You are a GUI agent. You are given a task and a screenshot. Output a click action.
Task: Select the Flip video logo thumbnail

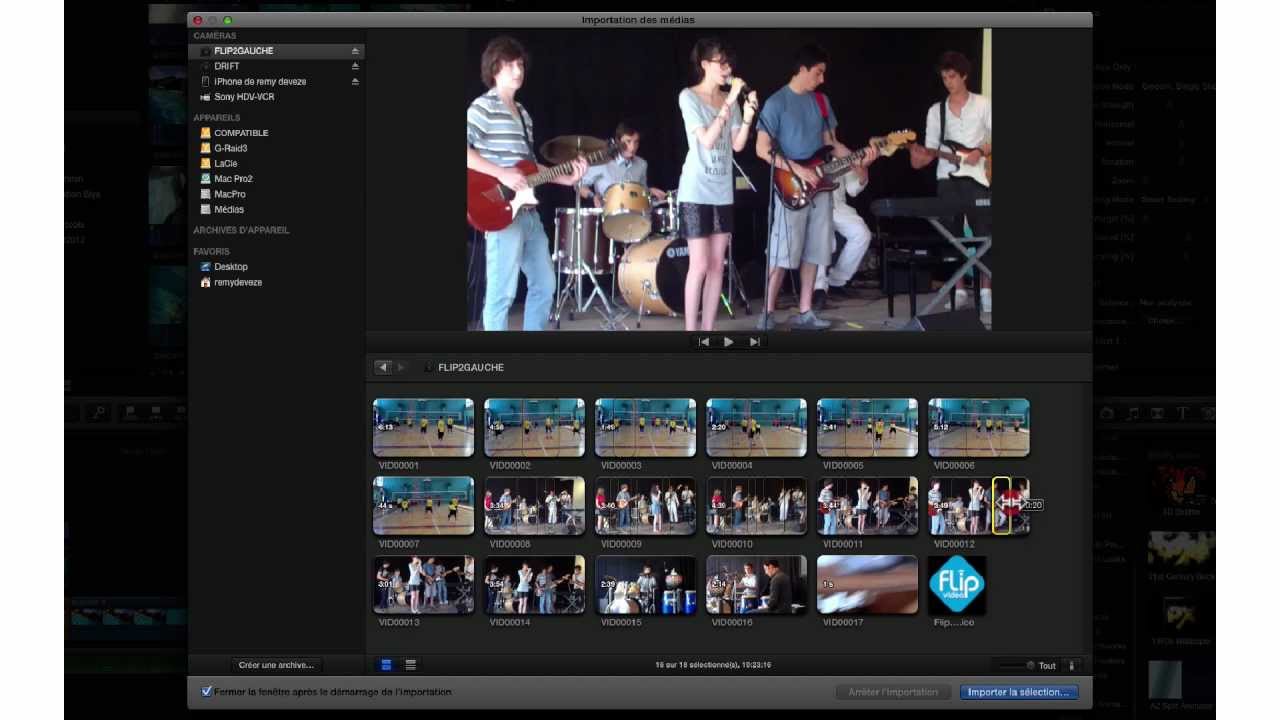pyautogui.click(x=957, y=584)
